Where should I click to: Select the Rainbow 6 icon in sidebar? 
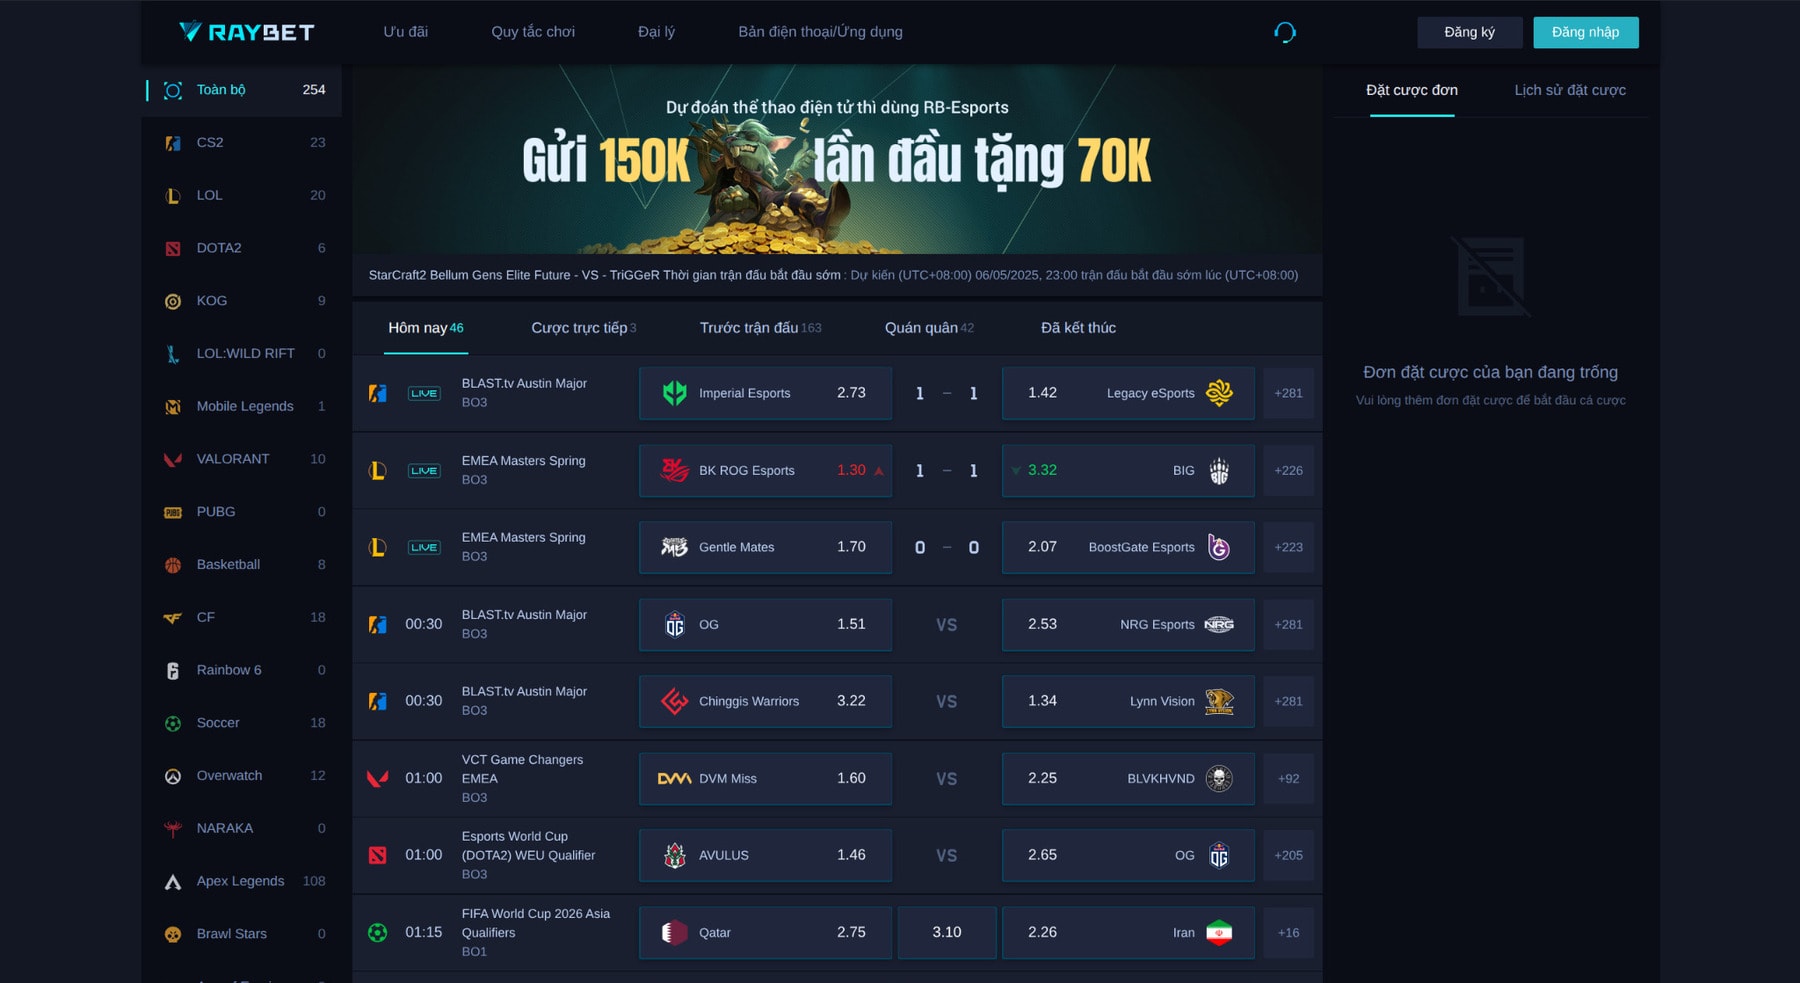tap(173, 671)
